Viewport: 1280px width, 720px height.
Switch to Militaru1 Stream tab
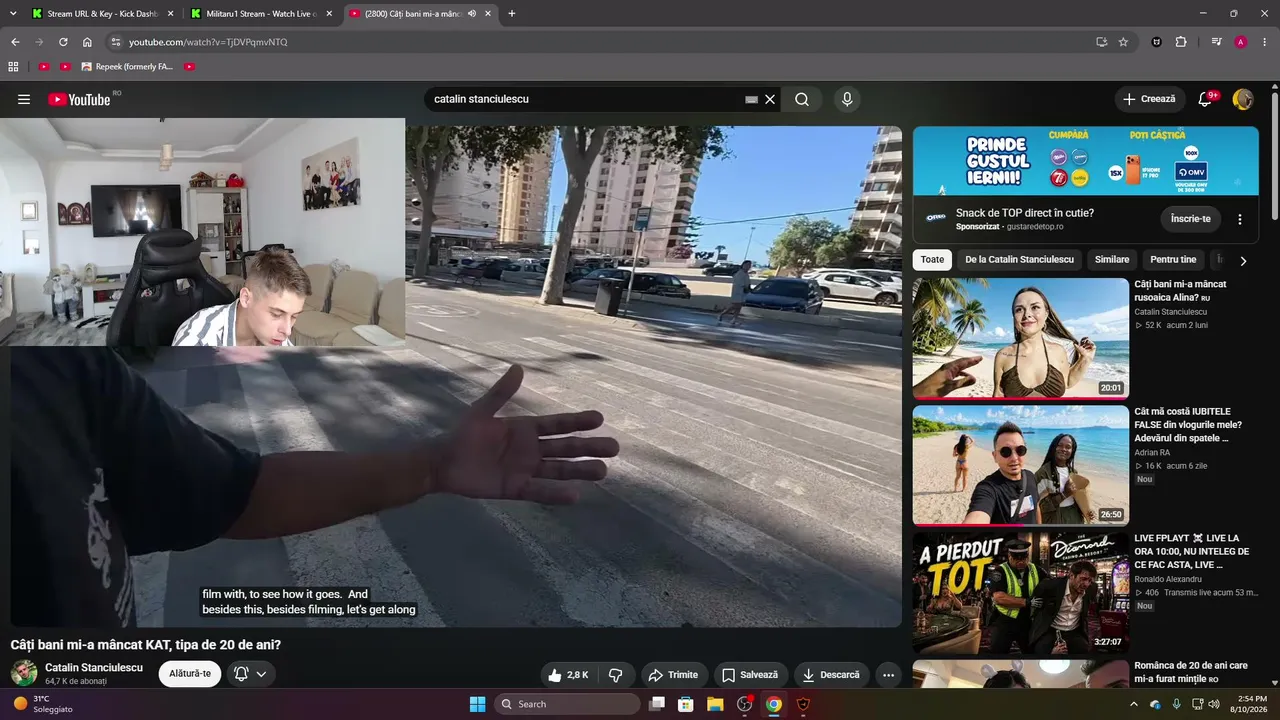pos(262,13)
